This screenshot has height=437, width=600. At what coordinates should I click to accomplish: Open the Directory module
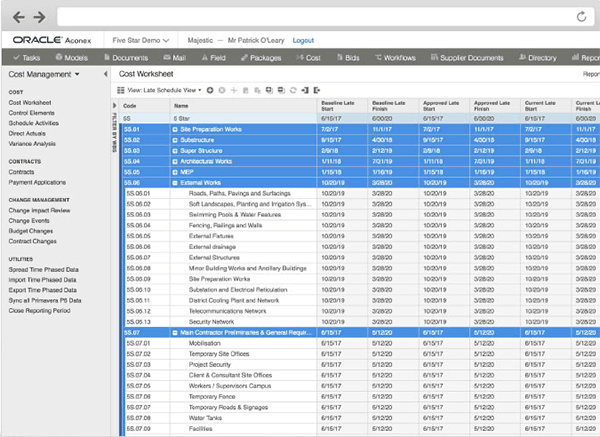[x=538, y=57]
